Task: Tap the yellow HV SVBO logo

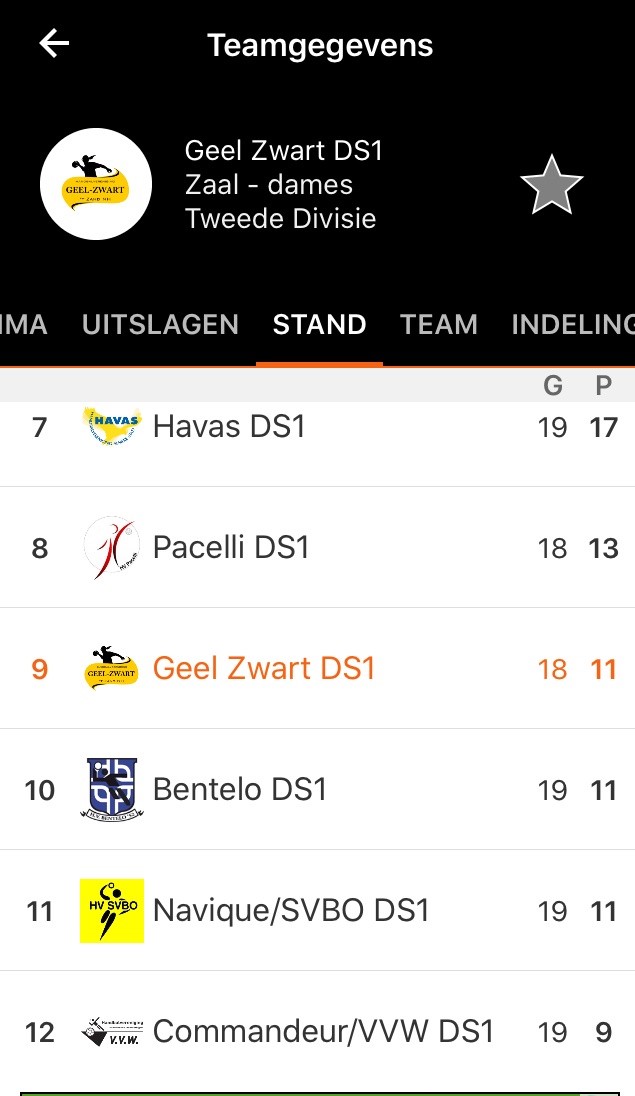Action: click(112, 911)
